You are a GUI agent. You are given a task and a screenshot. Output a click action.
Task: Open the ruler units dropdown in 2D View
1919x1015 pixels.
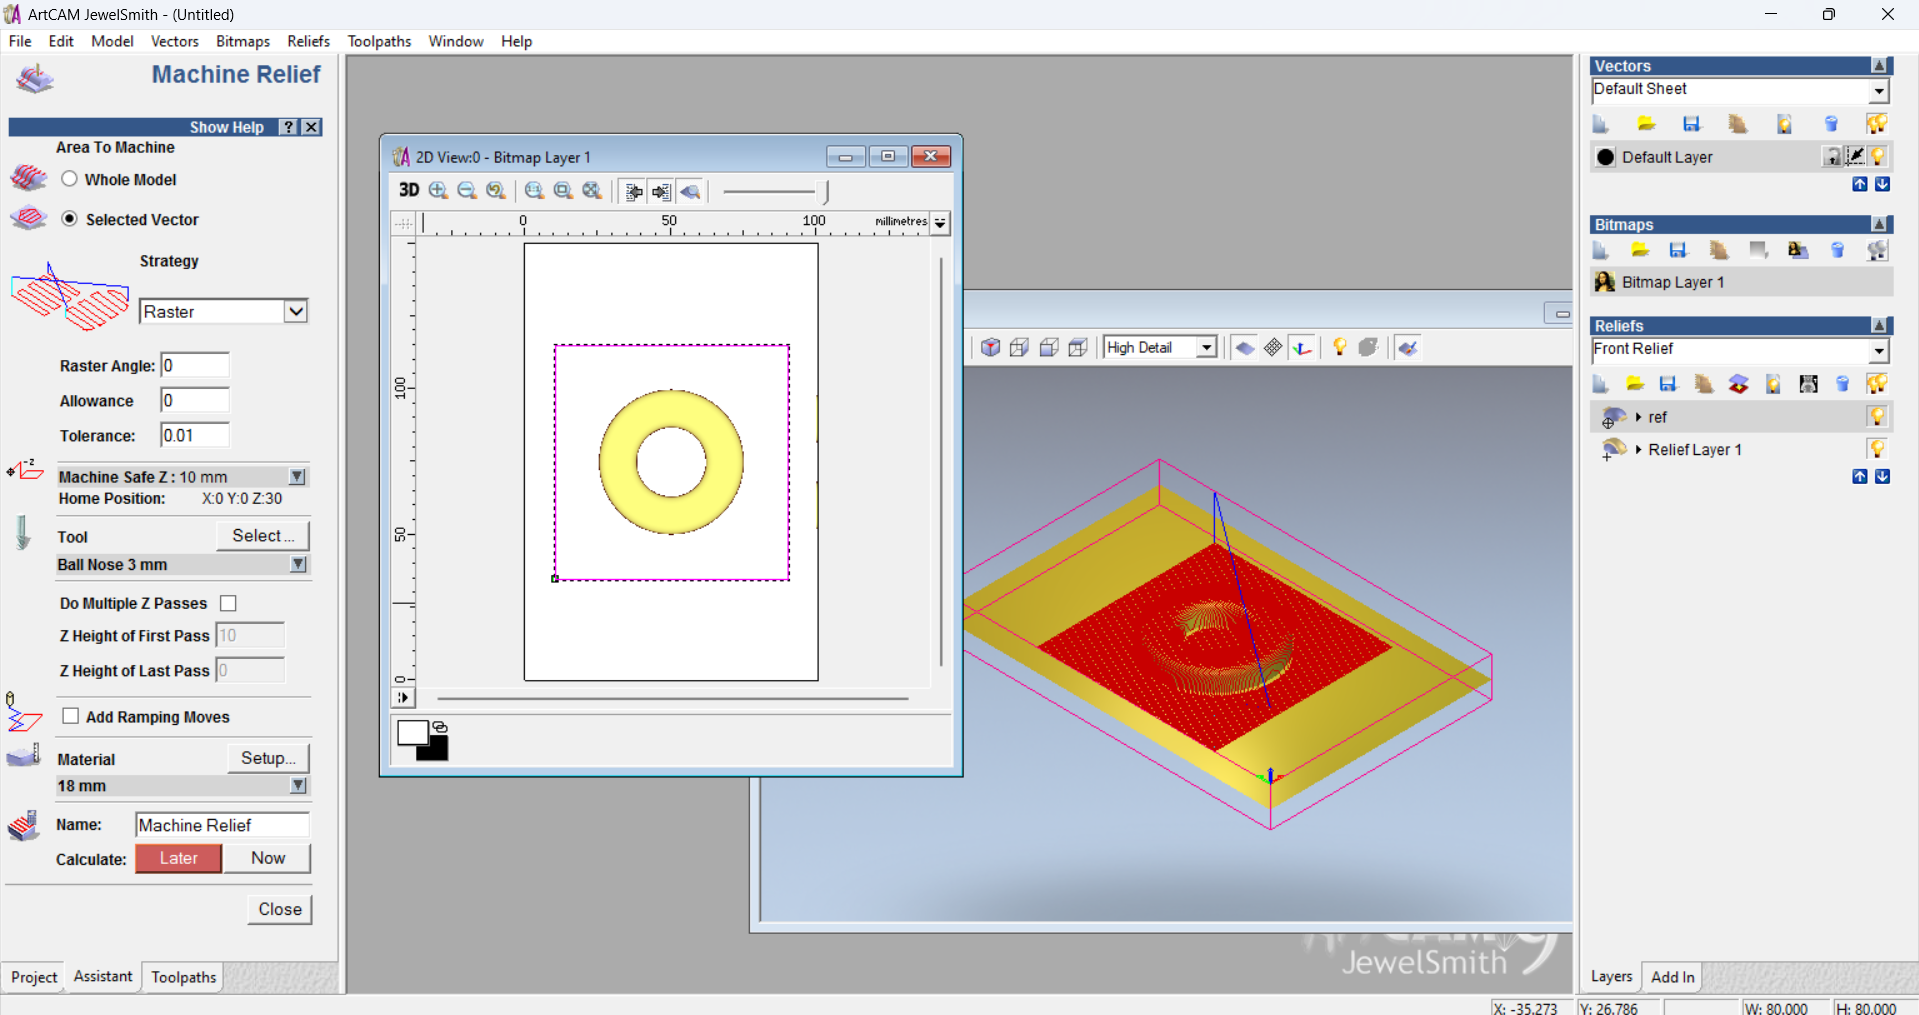[x=940, y=223]
